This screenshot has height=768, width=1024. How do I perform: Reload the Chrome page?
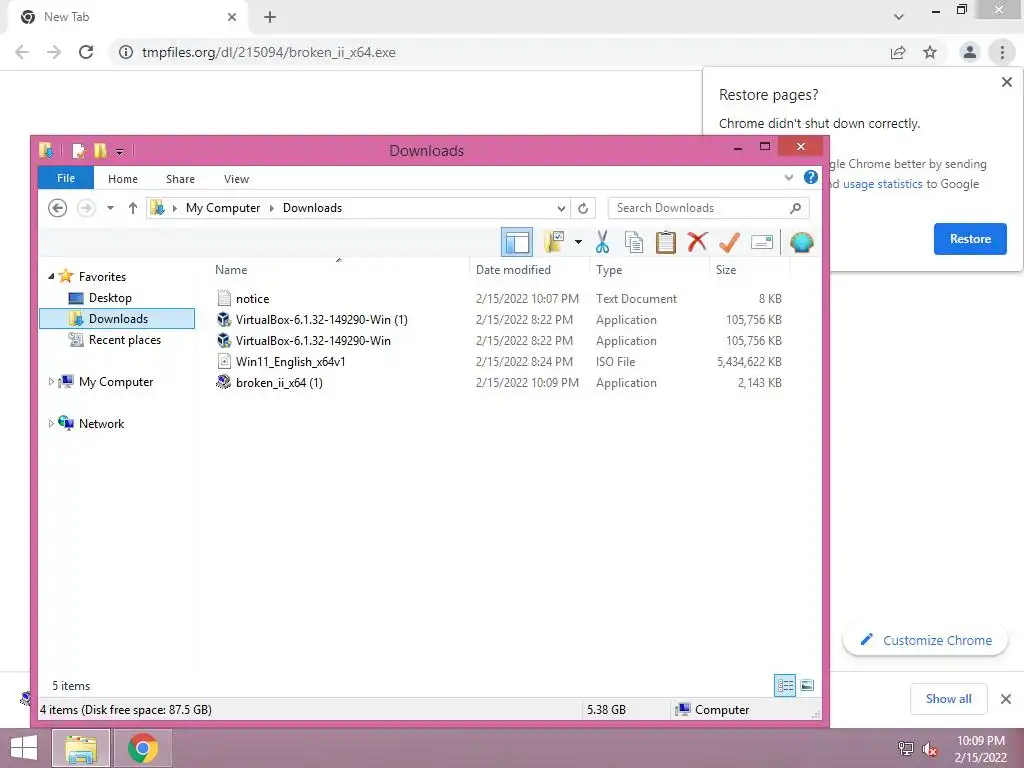pyautogui.click(x=86, y=52)
